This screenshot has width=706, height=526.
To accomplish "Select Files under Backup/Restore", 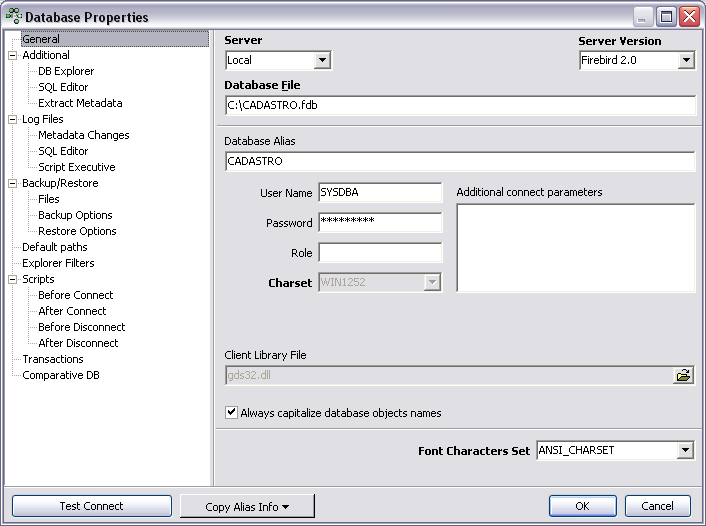I will [x=49, y=199].
